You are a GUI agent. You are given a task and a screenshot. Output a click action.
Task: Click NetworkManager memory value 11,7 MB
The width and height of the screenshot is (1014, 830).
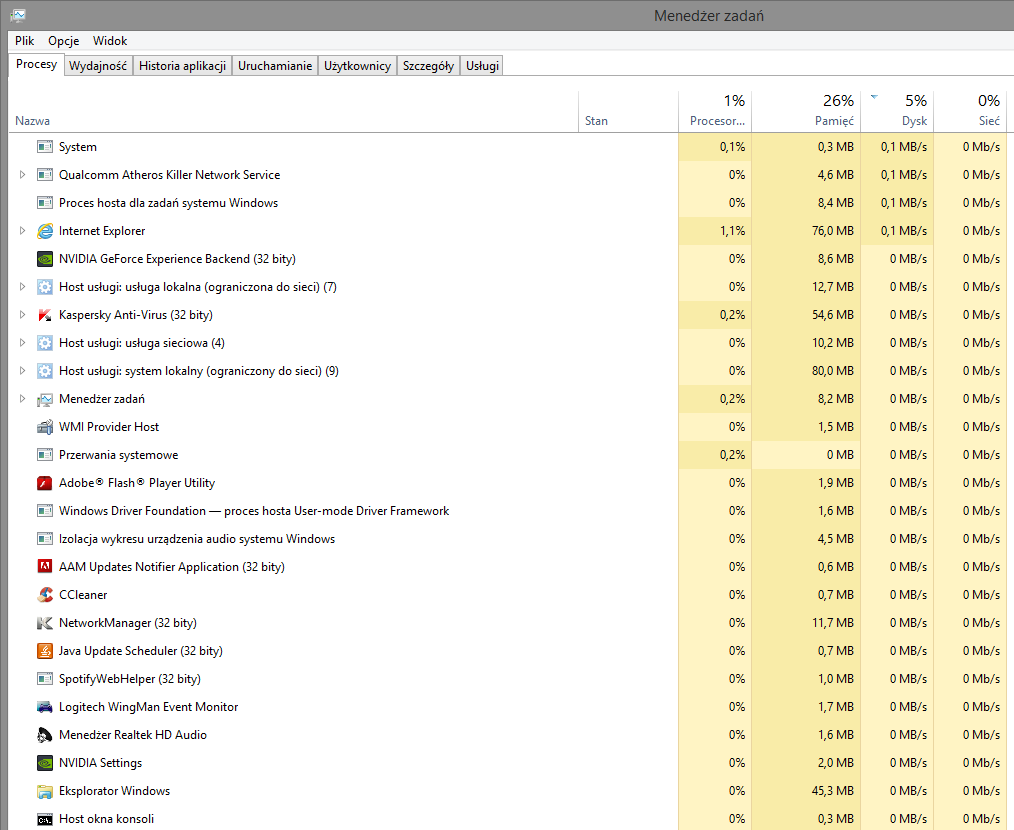tap(833, 623)
